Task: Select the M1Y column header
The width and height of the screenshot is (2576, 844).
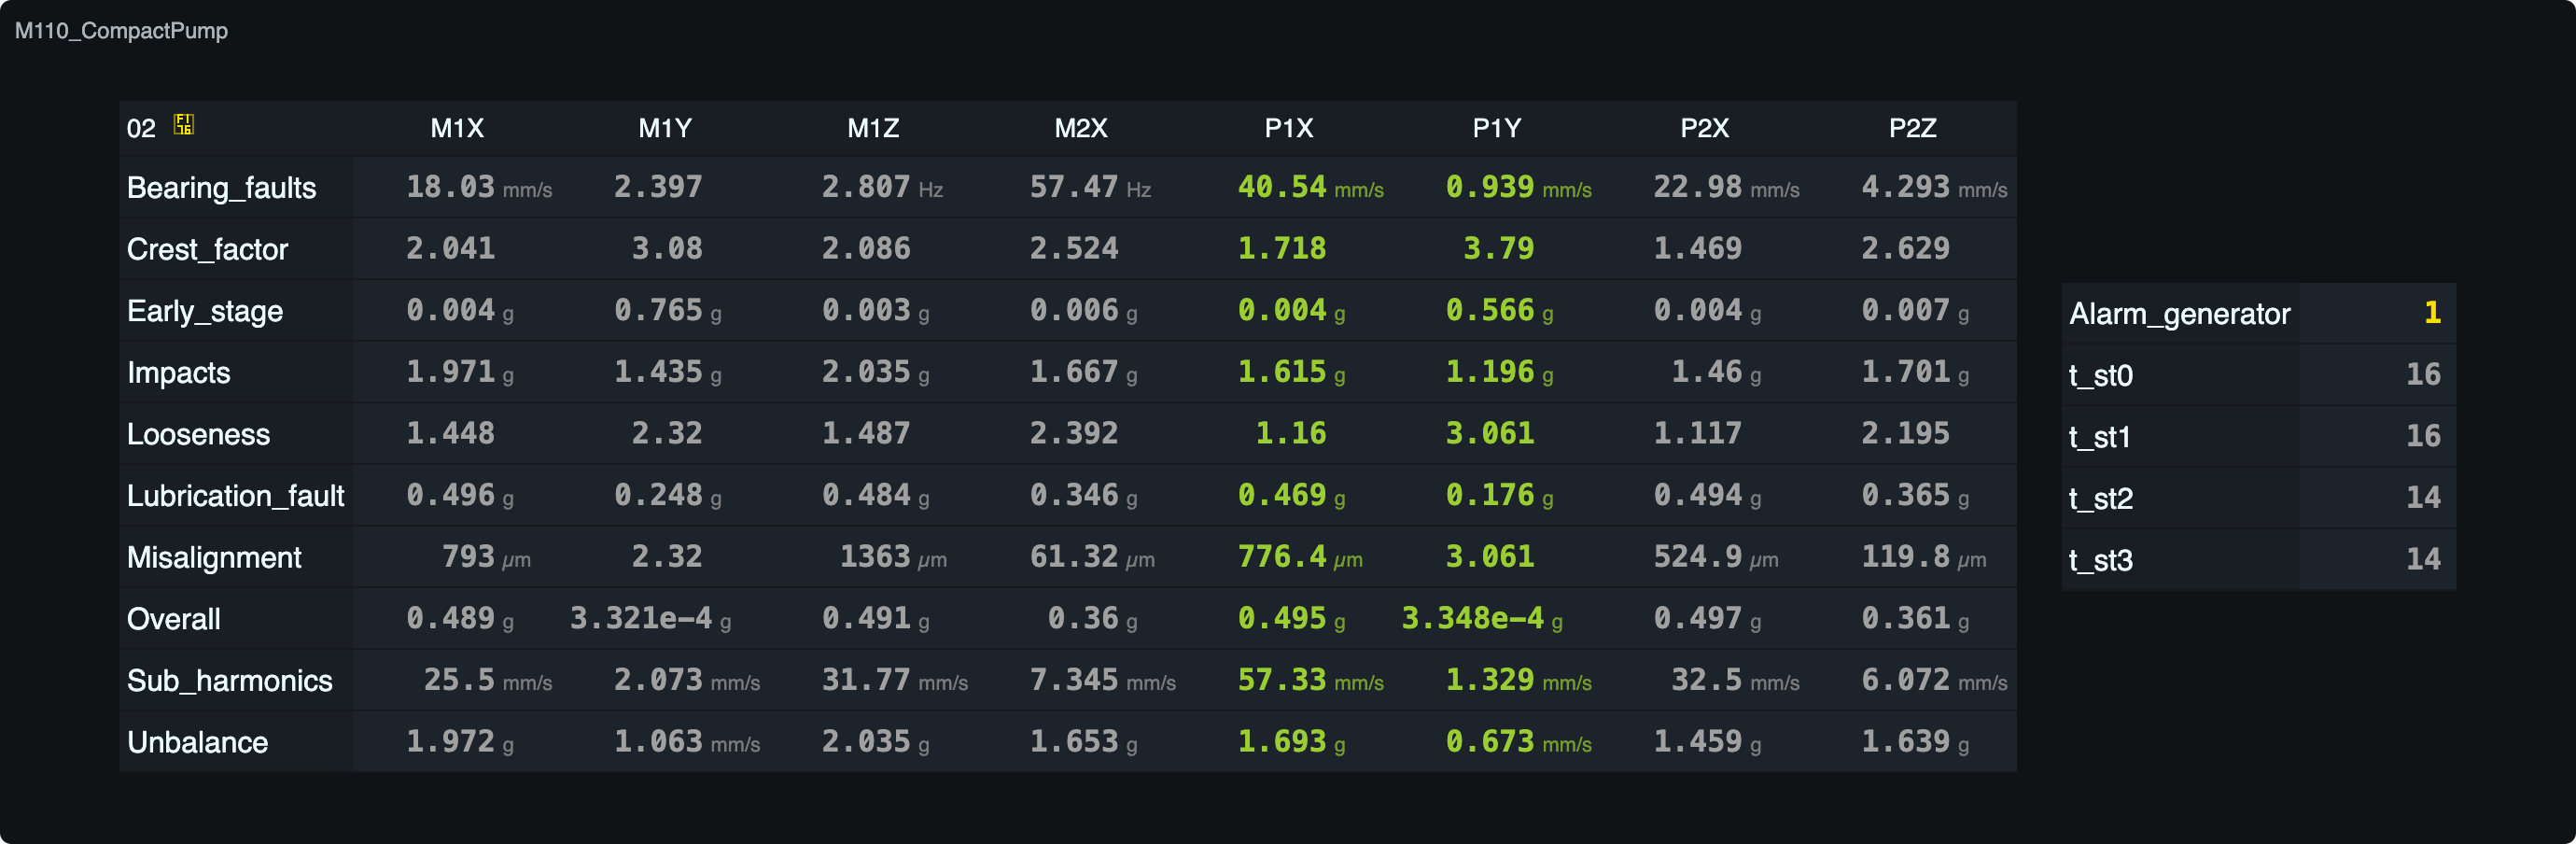Action: (665, 128)
